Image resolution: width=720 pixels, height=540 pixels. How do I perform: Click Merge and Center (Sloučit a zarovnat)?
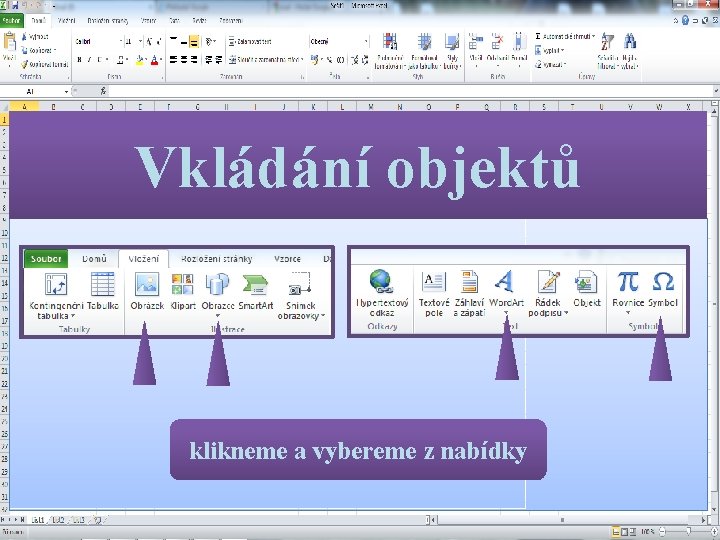pos(265,60)
